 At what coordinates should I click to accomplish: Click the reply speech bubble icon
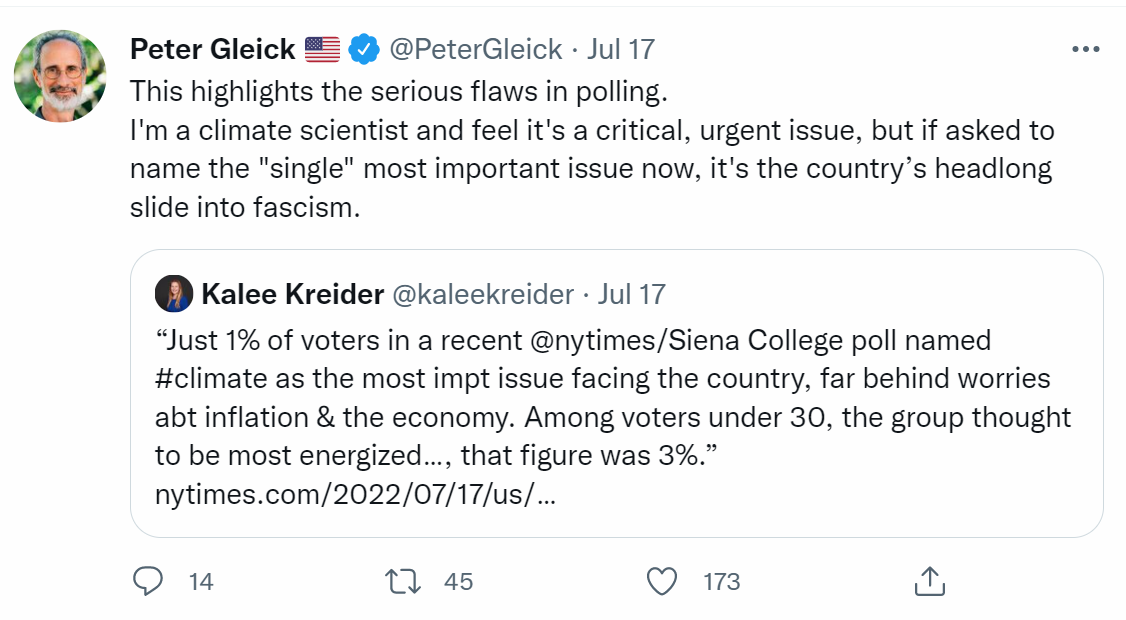click(148, 581)
